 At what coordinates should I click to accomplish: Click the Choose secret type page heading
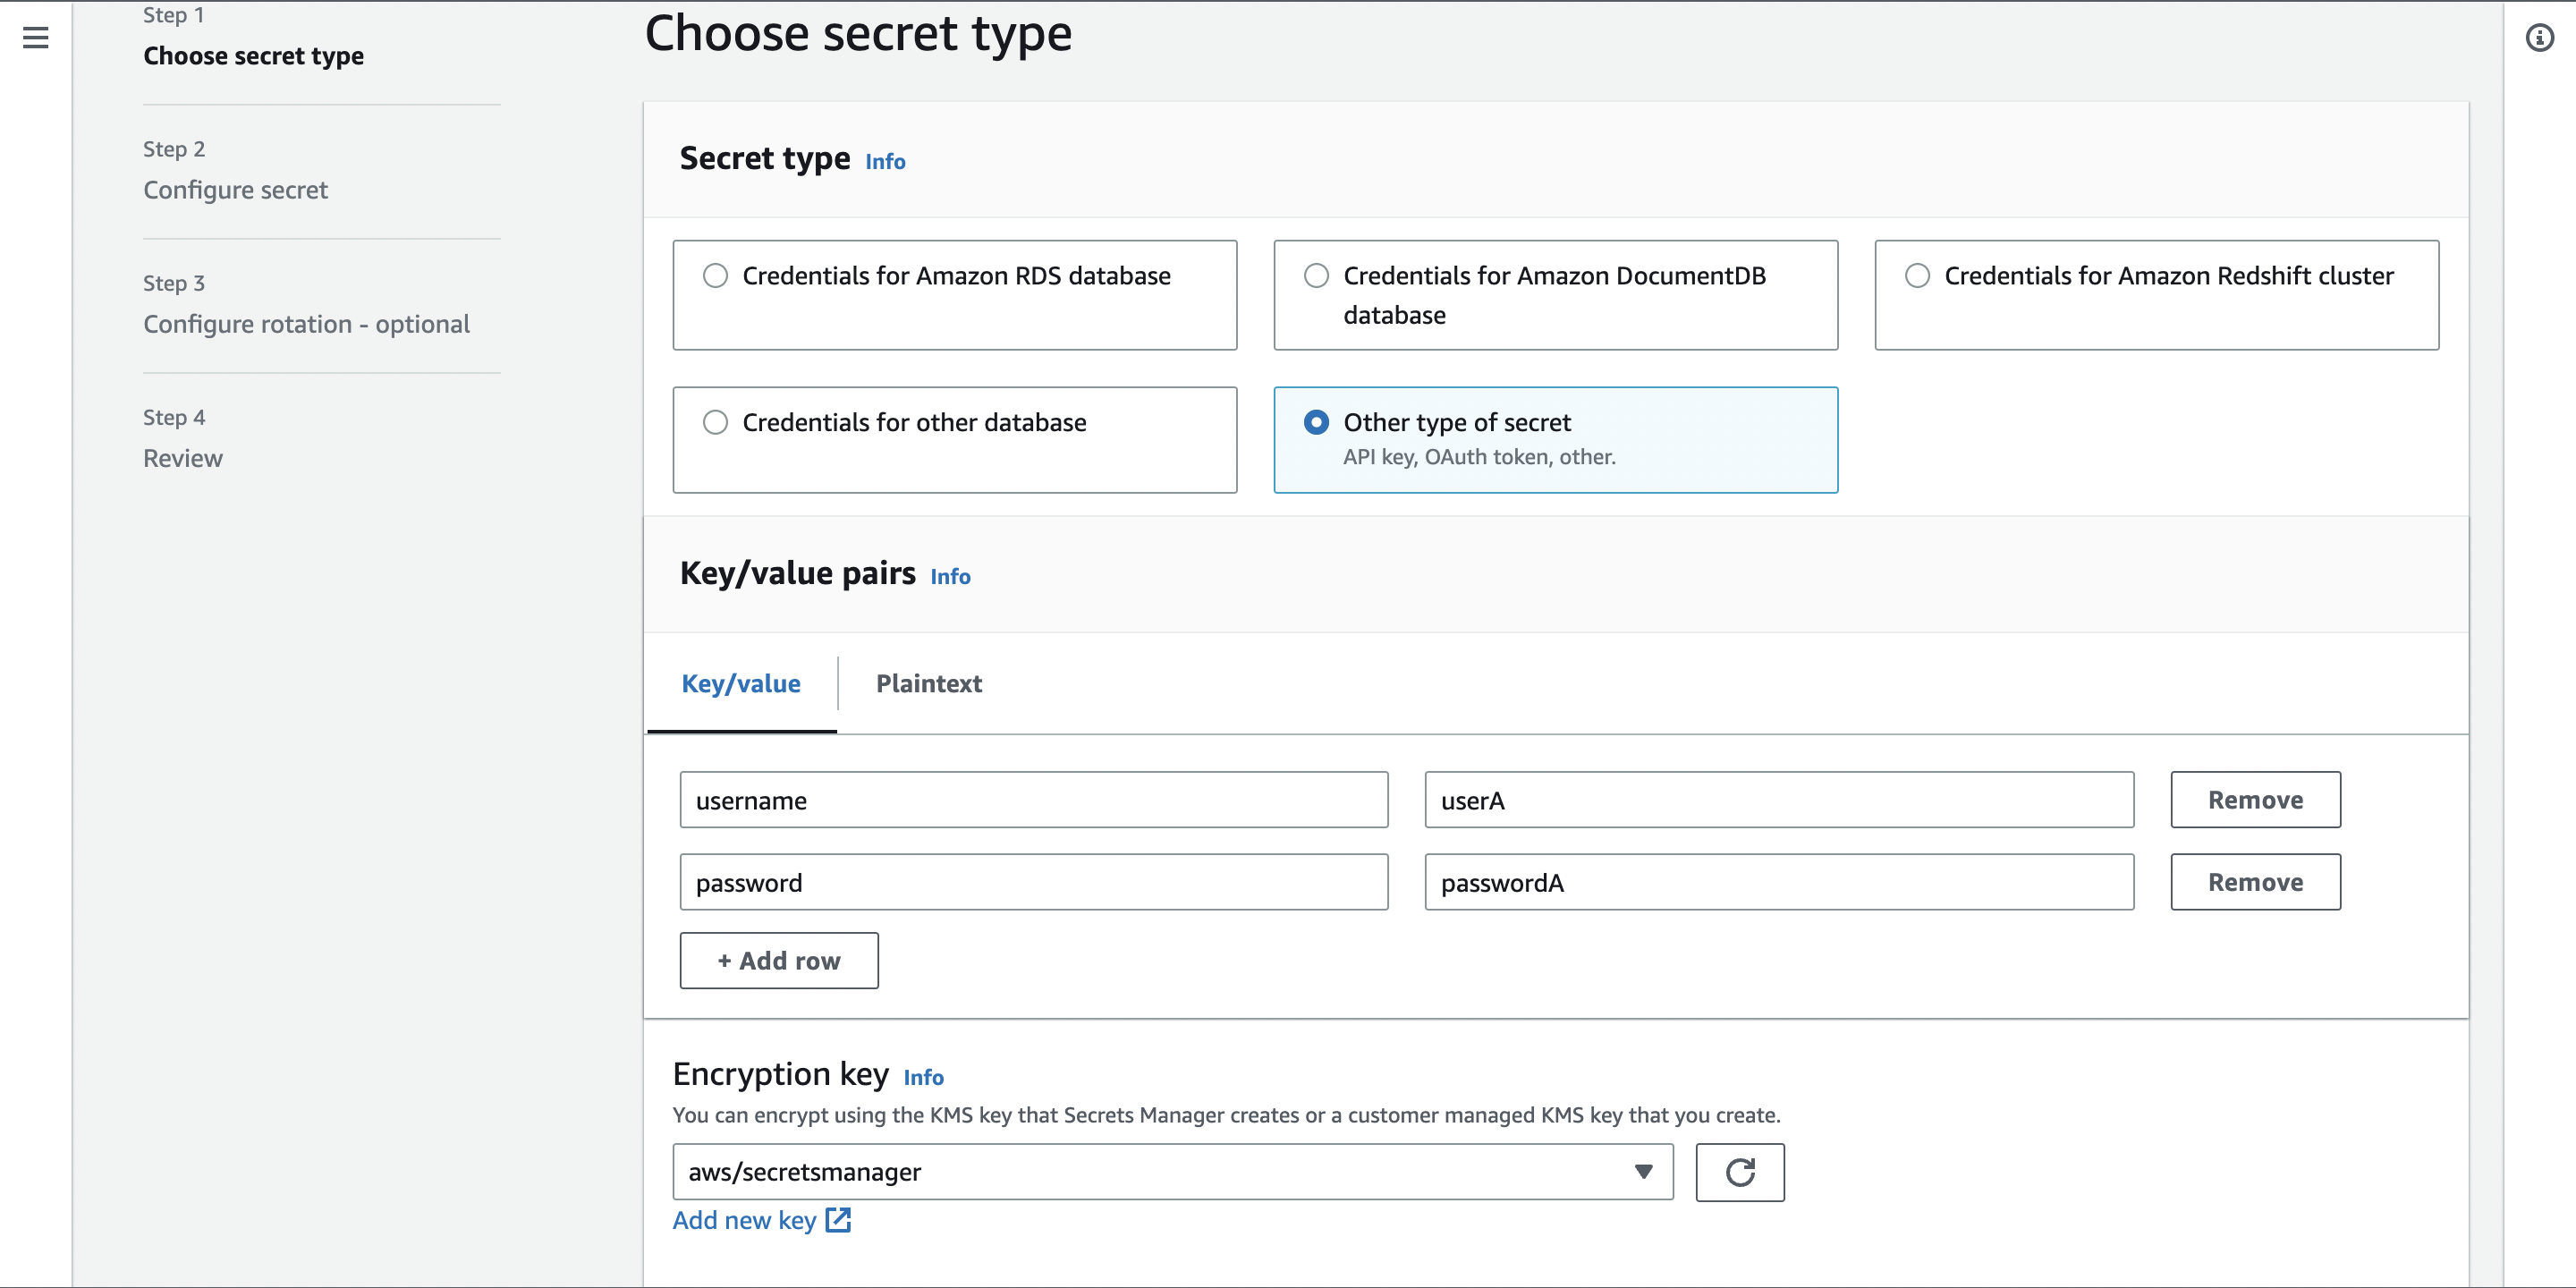coord(858,33)
